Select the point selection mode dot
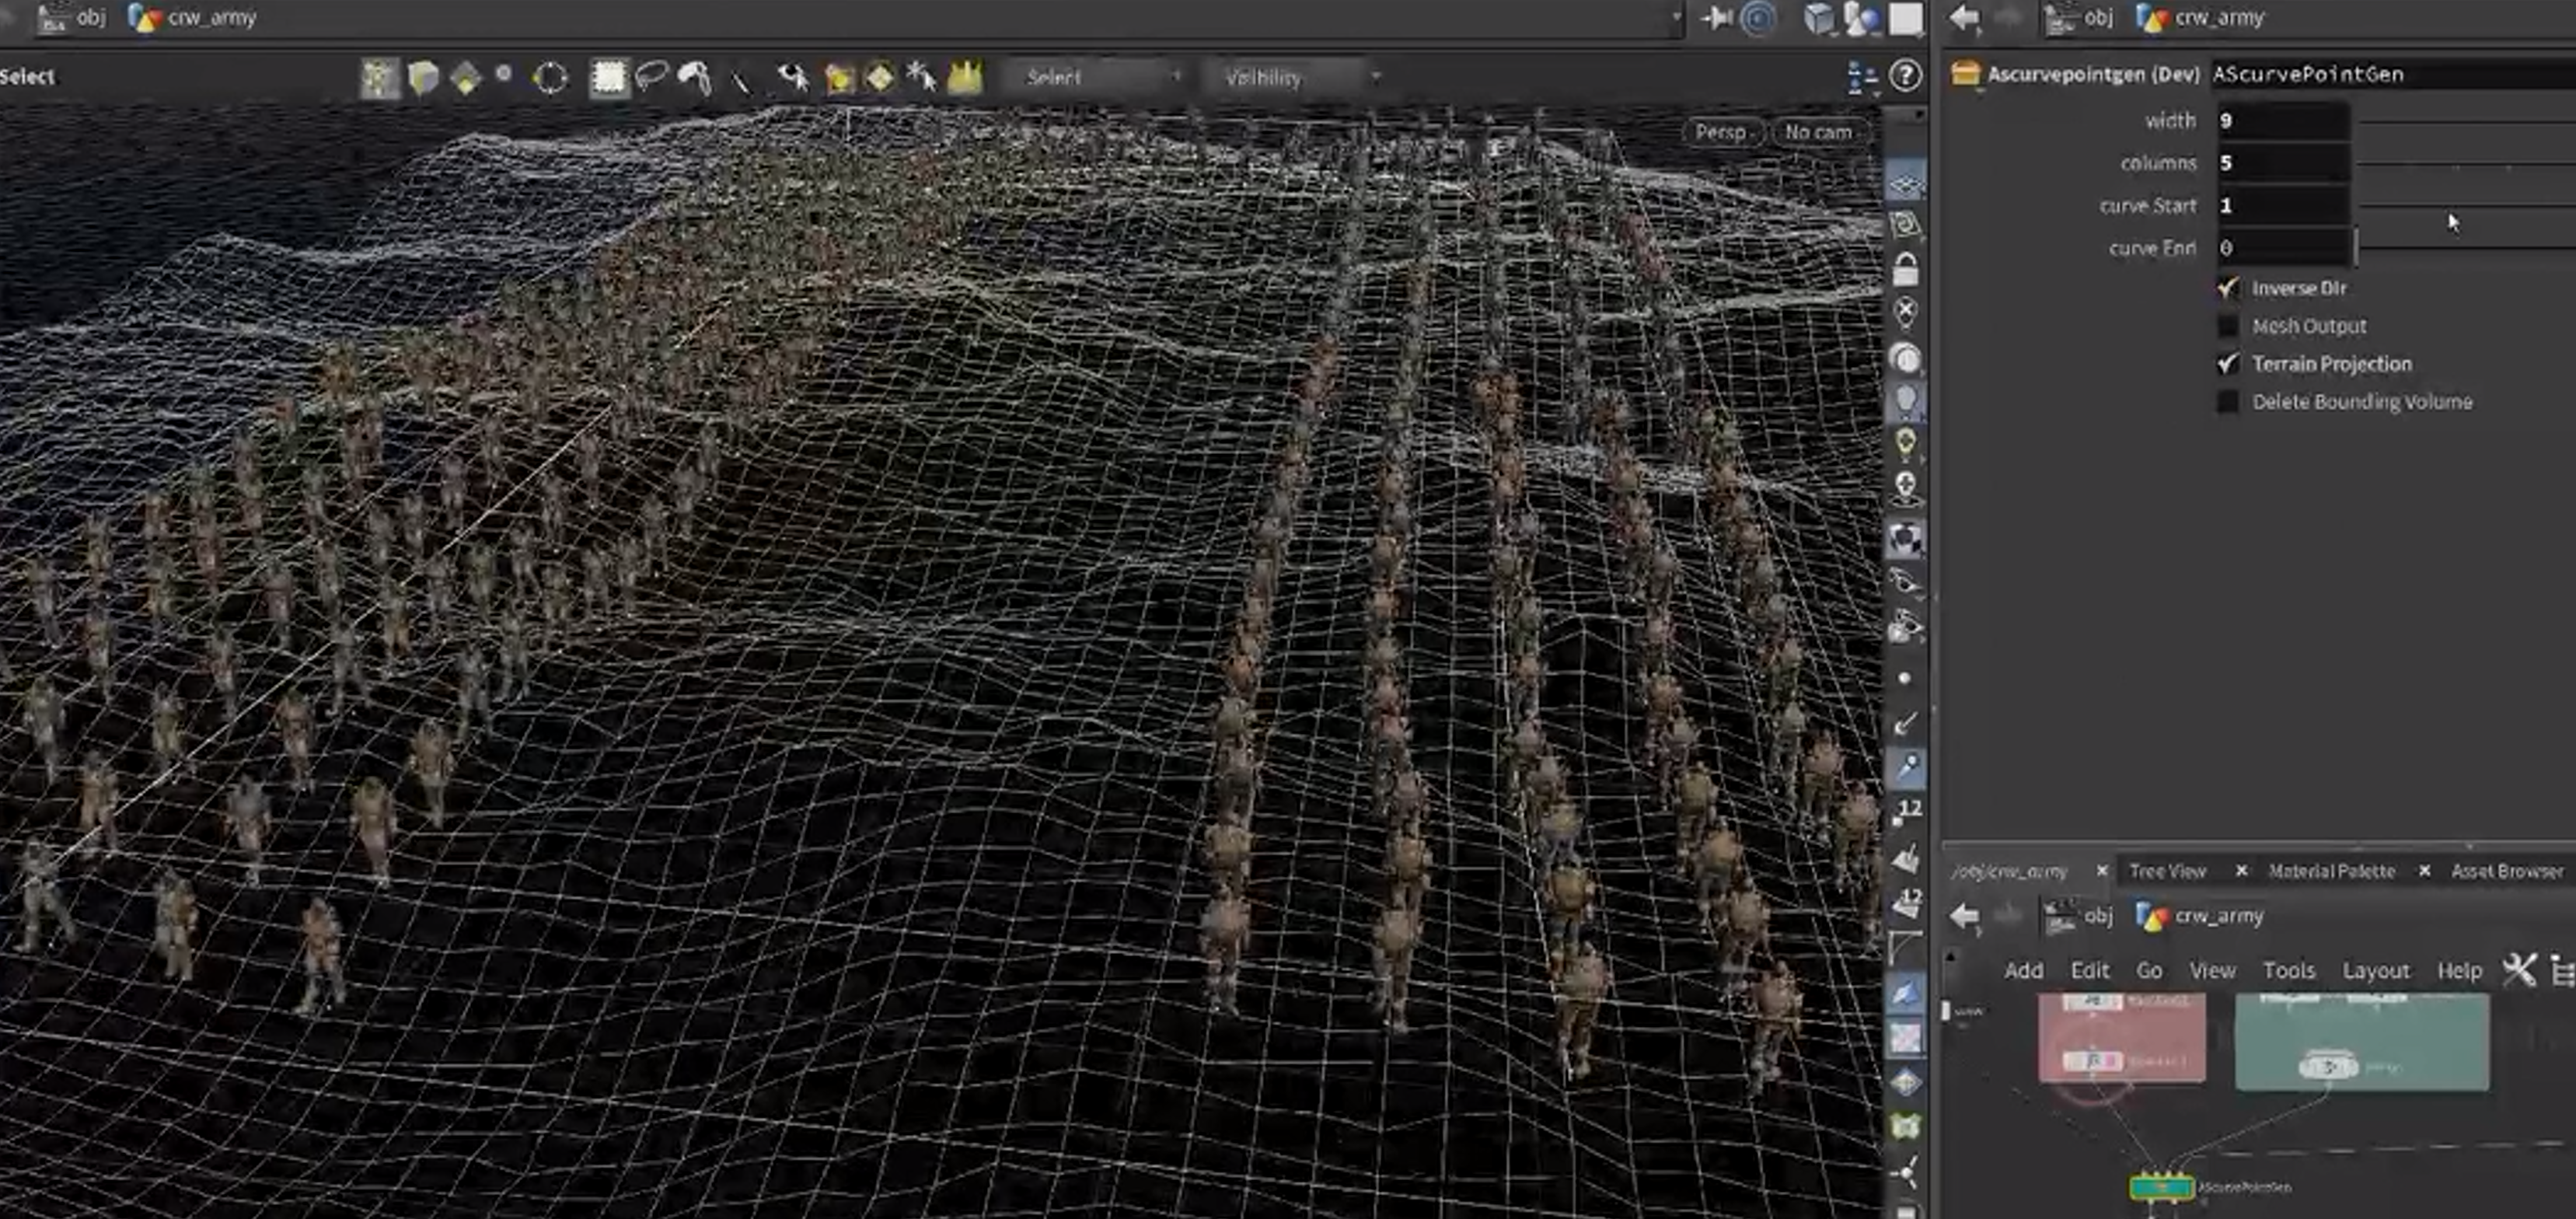Image resolution: width=2576 pixels, height=1219 pixels. tap(504, 73)
